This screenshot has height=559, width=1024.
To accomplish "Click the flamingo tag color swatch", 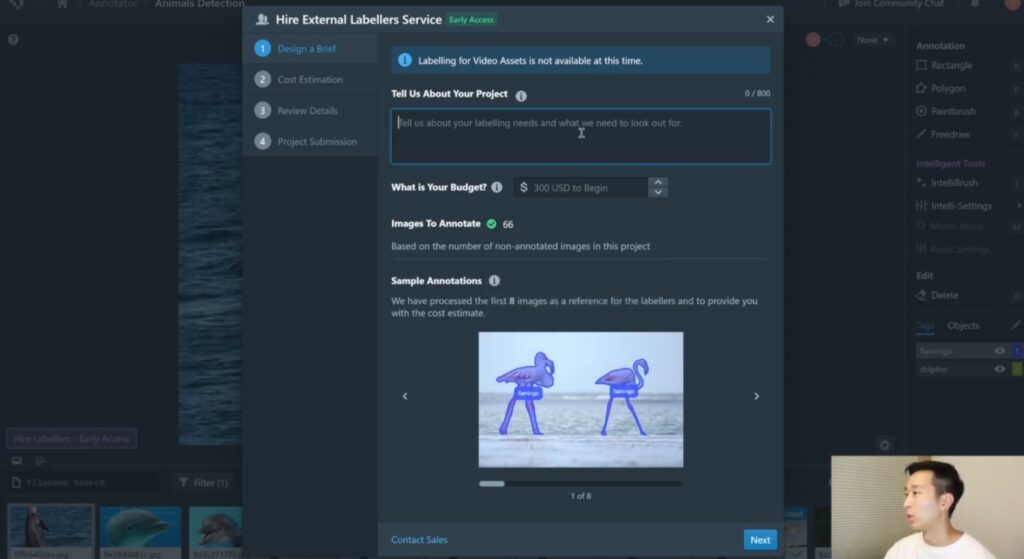I will (x=1017, y=351).
